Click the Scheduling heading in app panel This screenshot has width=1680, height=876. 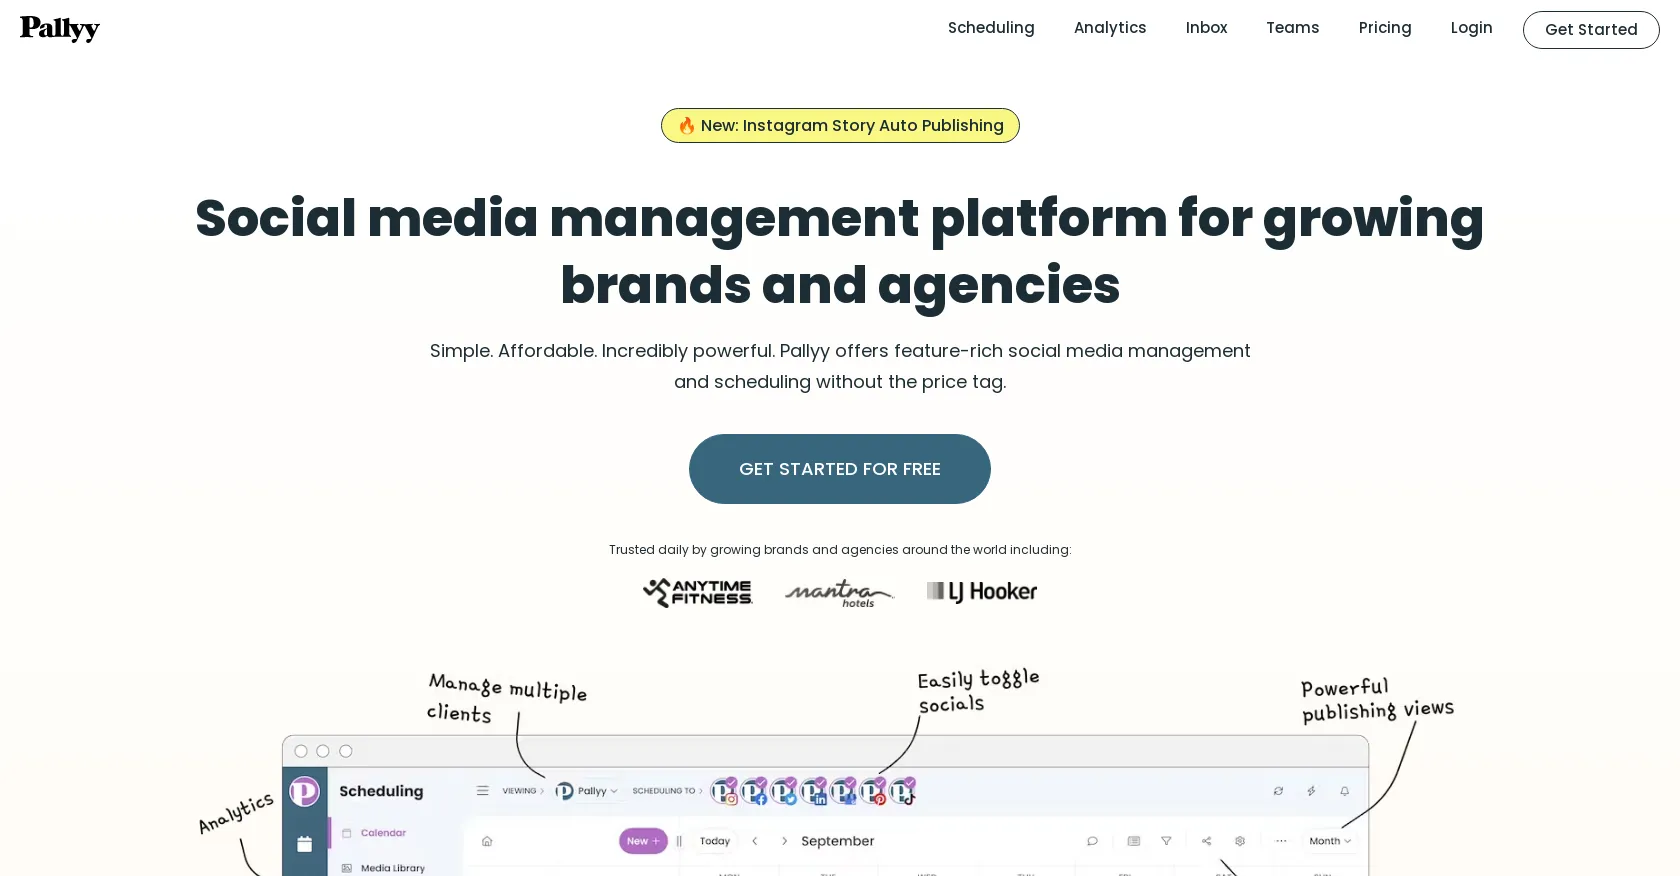pos(381,791)
